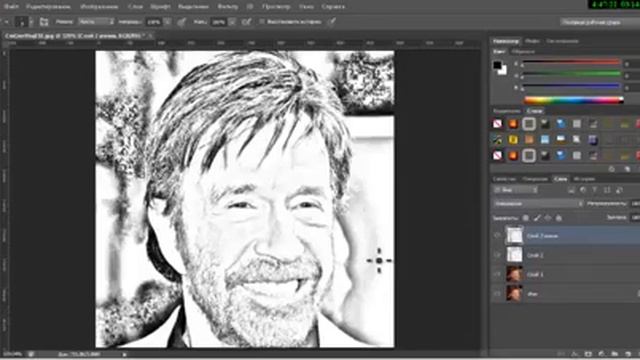Hide the Слой 2 layer
The width and height of the screenshot is (640, 360).
click(498, 255)
